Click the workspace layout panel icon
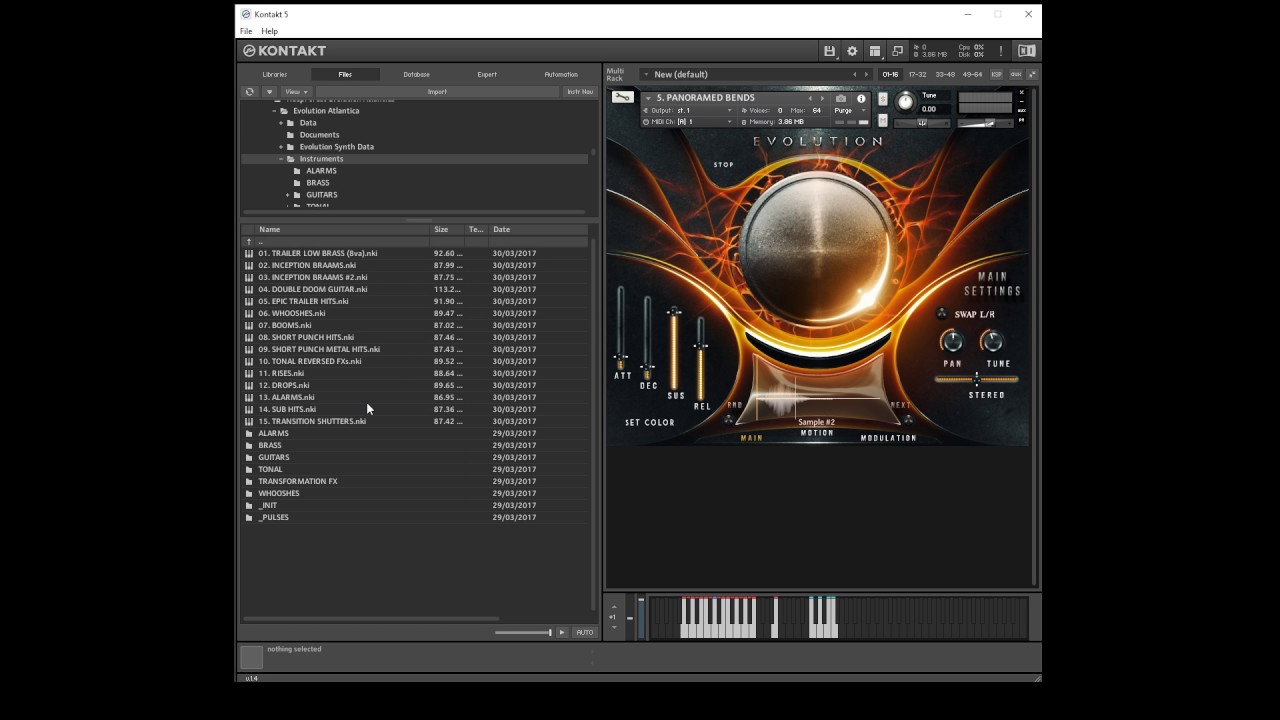Image resolution: width=1280 pixels, height=720 pixels. (x=875, y=51)
